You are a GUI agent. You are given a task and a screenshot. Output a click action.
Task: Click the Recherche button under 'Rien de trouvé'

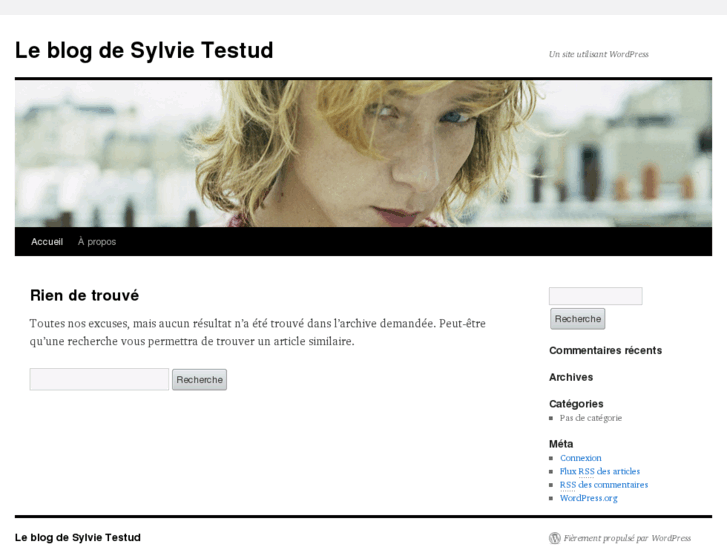199,379
